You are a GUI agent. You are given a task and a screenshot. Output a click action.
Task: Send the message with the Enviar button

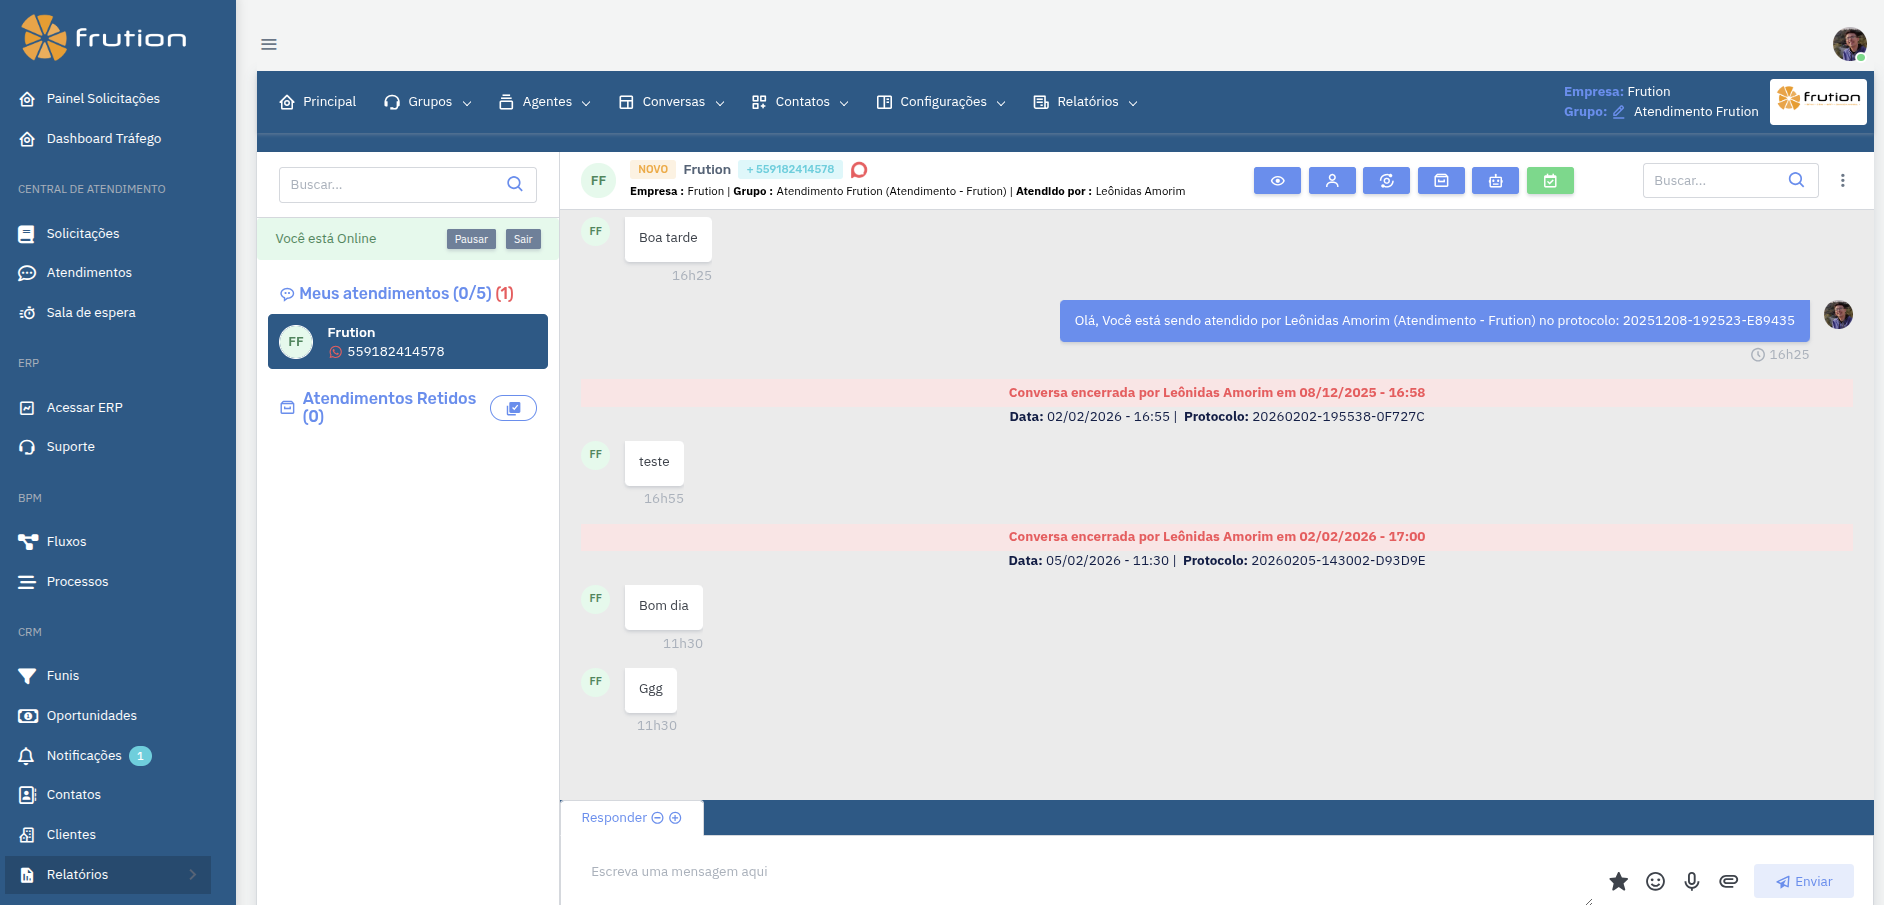tap(1803, 881)
